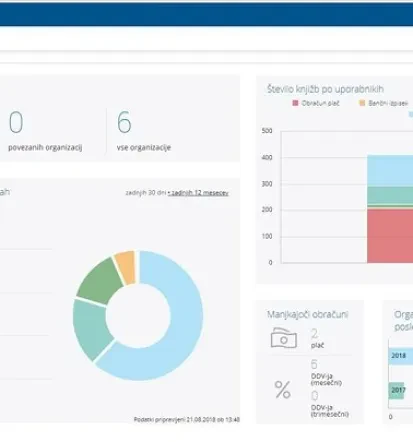Select the green donut chart slice

click(x=100, y=281)
